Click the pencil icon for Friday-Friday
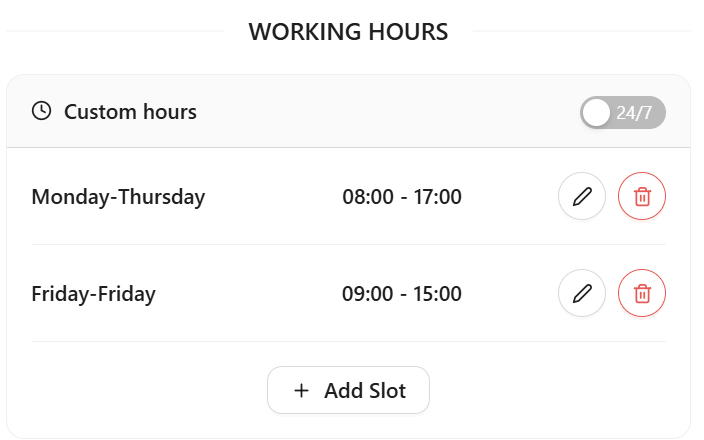Viewport: 704px width, 440px height. tap(581, 294)
